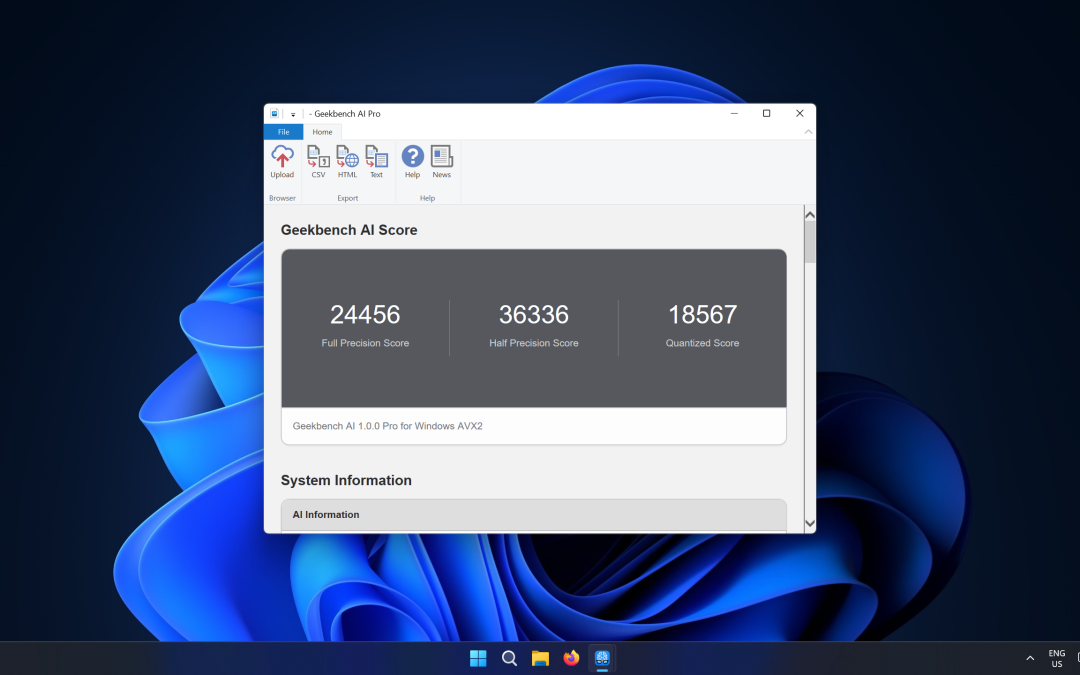Image resolution: width=1080 pixels, height=675 pixels.
Task: Export results as Text file
Action: (376, 160)
